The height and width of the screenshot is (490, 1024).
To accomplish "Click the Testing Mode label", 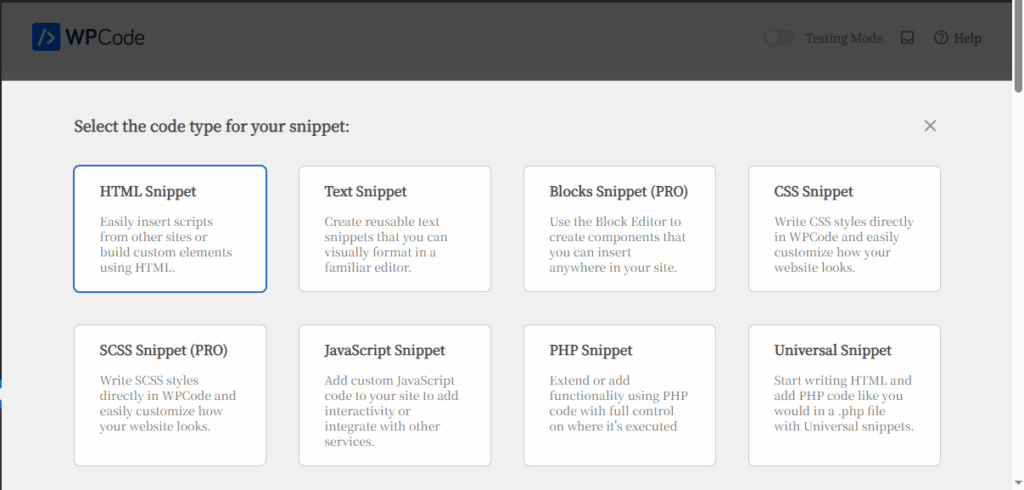I will (844, 38).
